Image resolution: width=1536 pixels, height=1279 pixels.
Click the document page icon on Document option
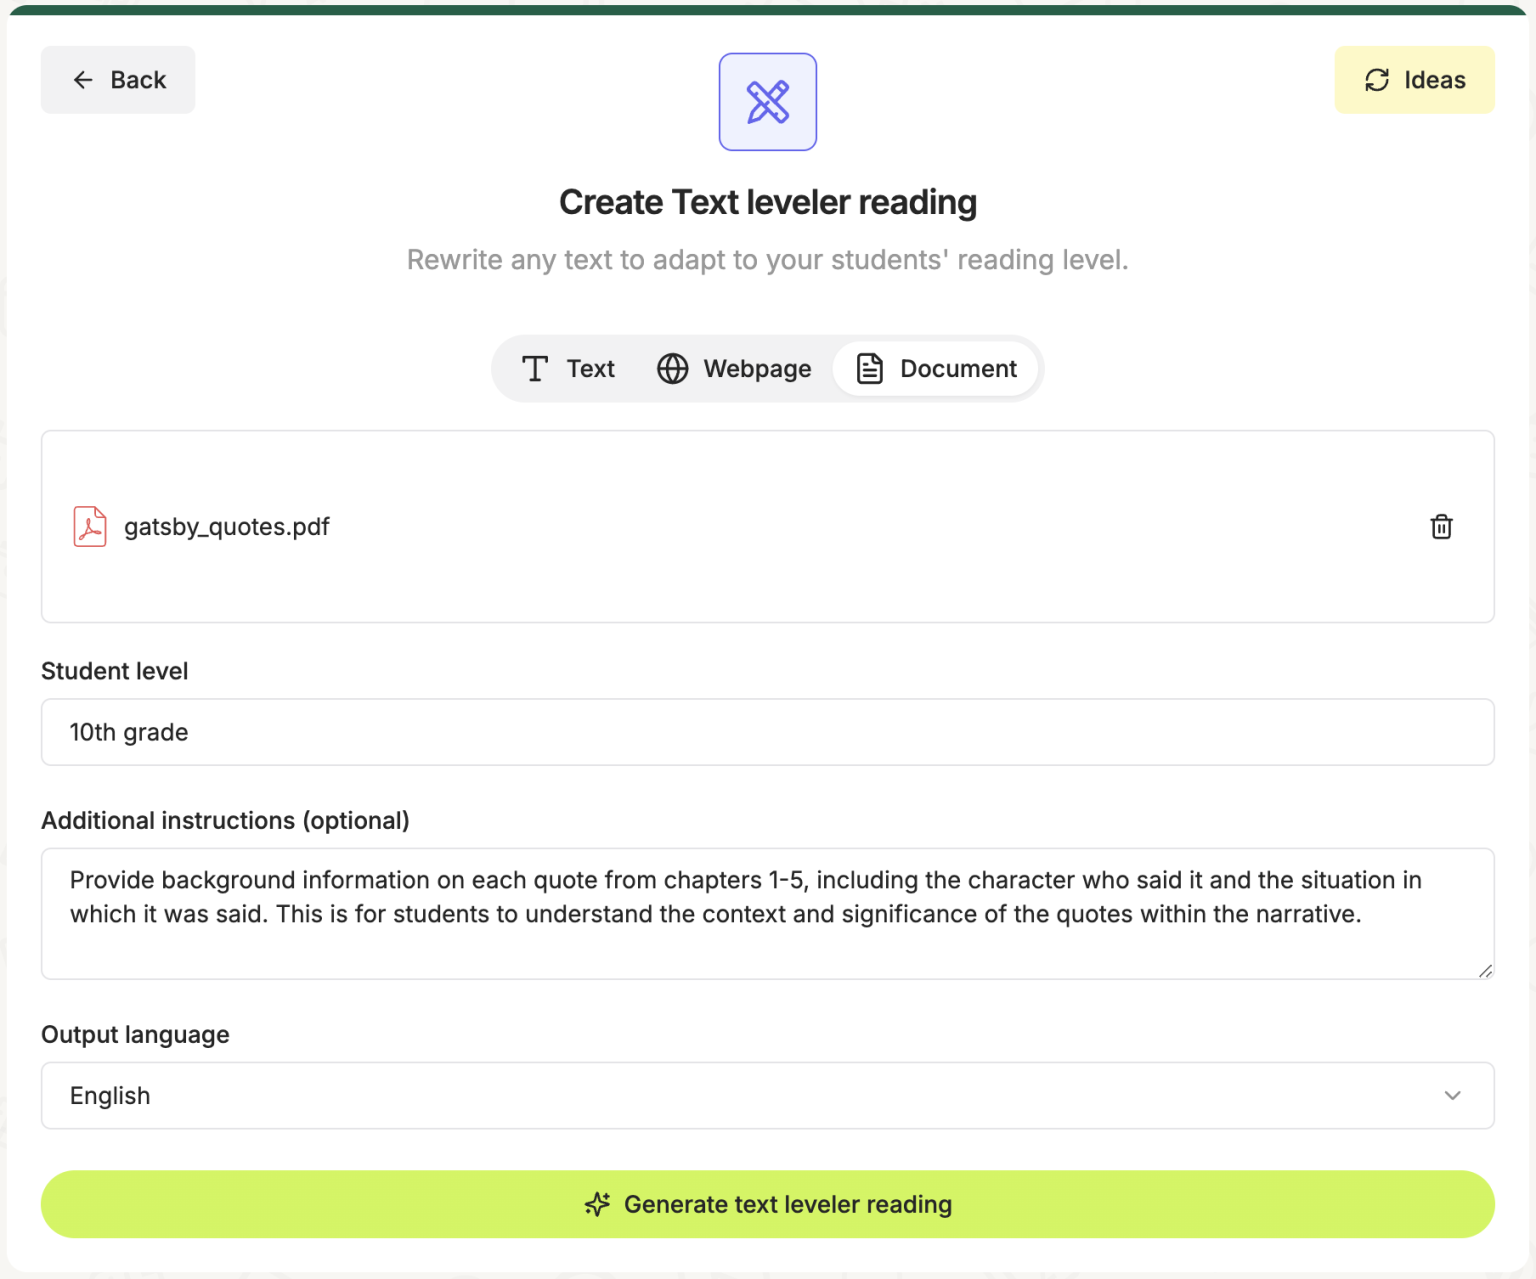[869, 368]
